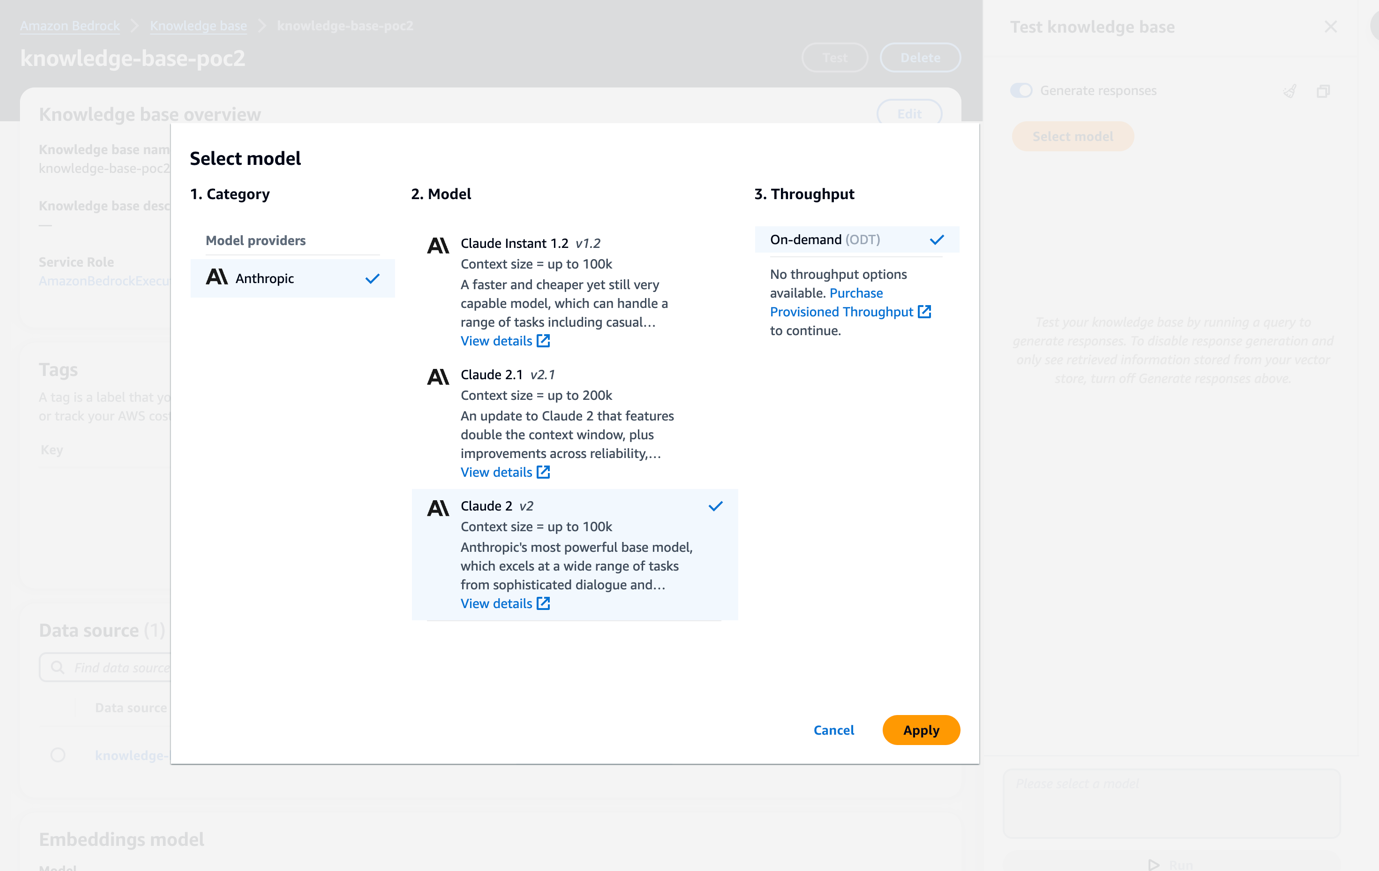Click the Test button in the page header

[x=835, y=58]
